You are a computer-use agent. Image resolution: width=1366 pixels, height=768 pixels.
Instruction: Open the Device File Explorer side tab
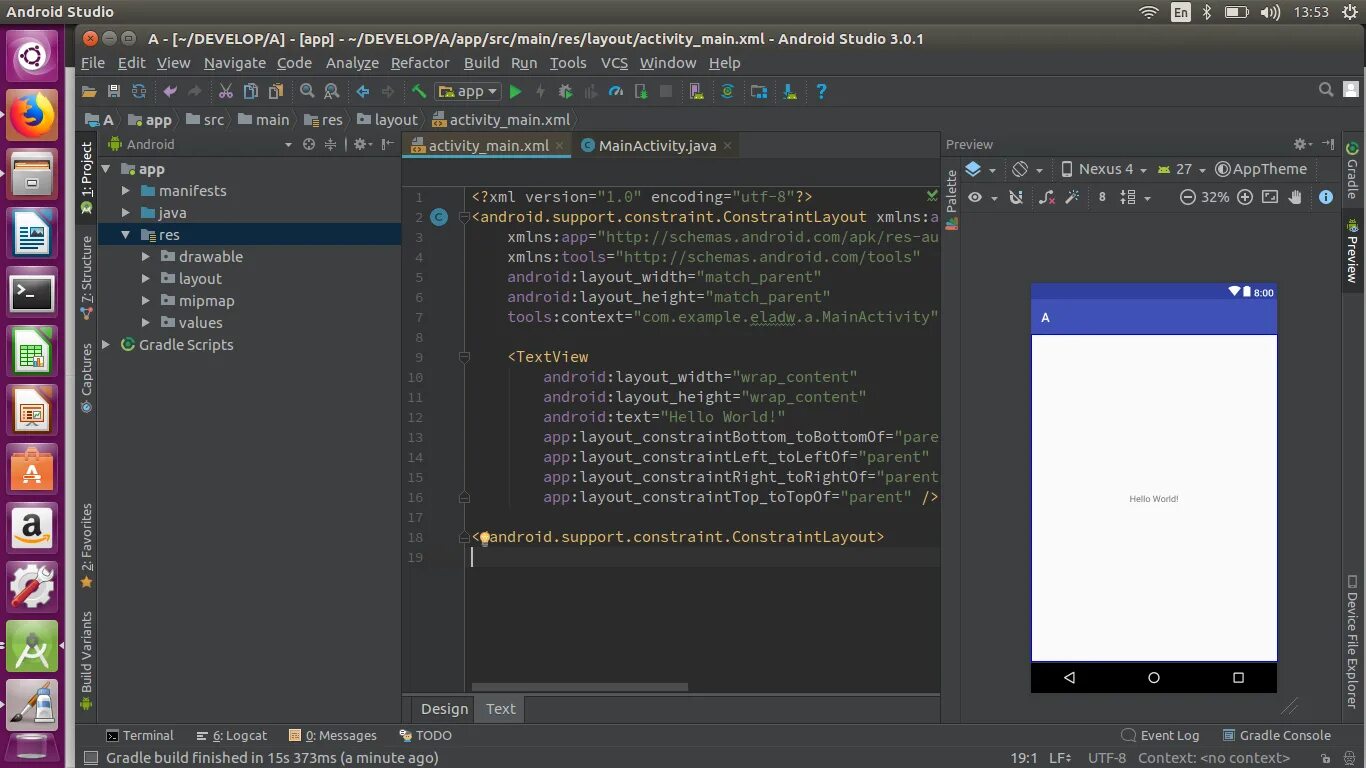coord(1352,643)
